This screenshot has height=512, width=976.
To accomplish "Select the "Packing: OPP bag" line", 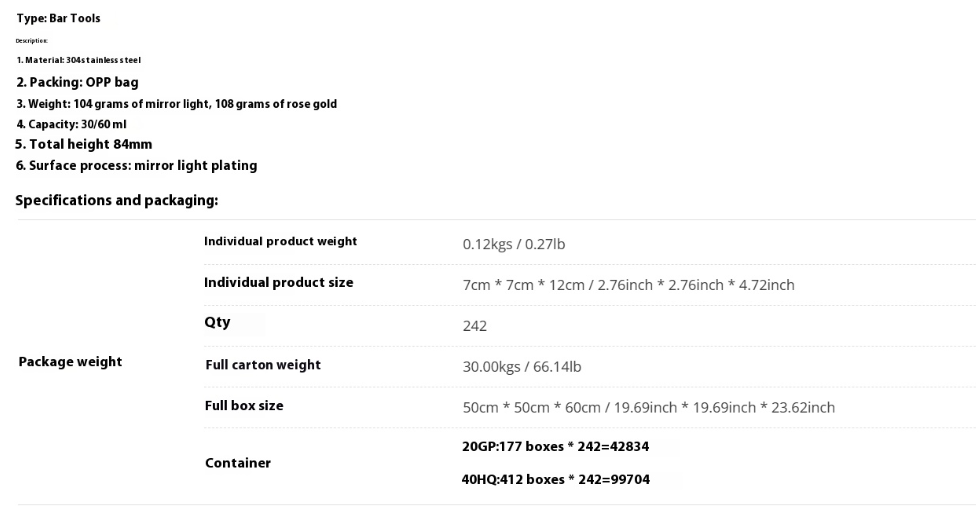I will click(77, 82).
